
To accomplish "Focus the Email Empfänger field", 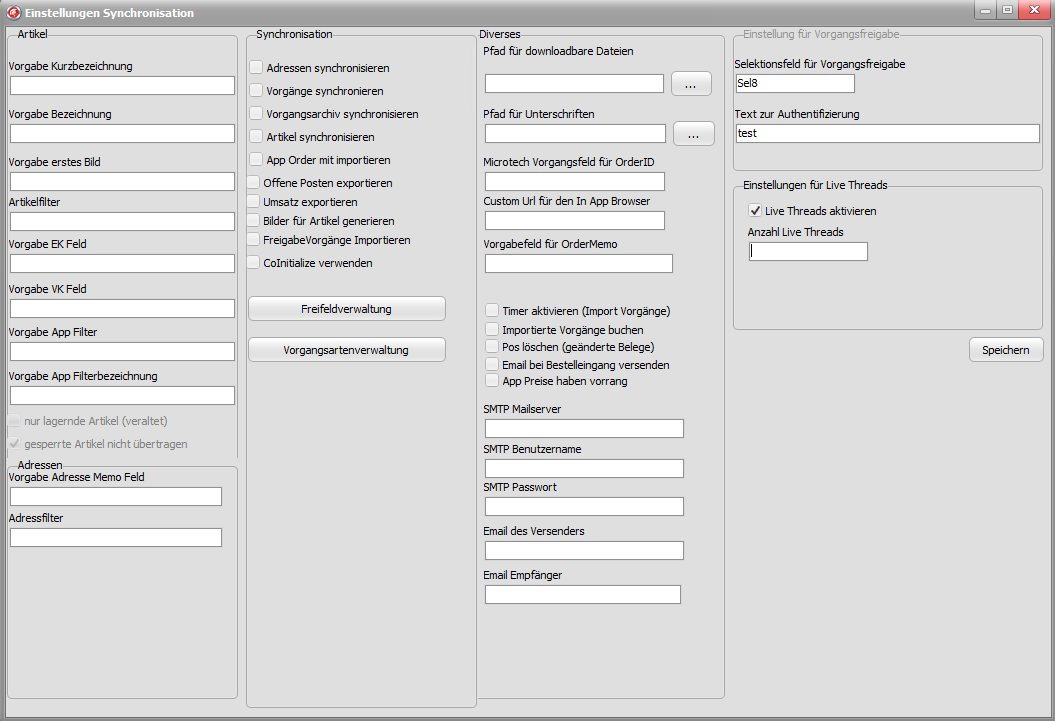I will 582,595.
